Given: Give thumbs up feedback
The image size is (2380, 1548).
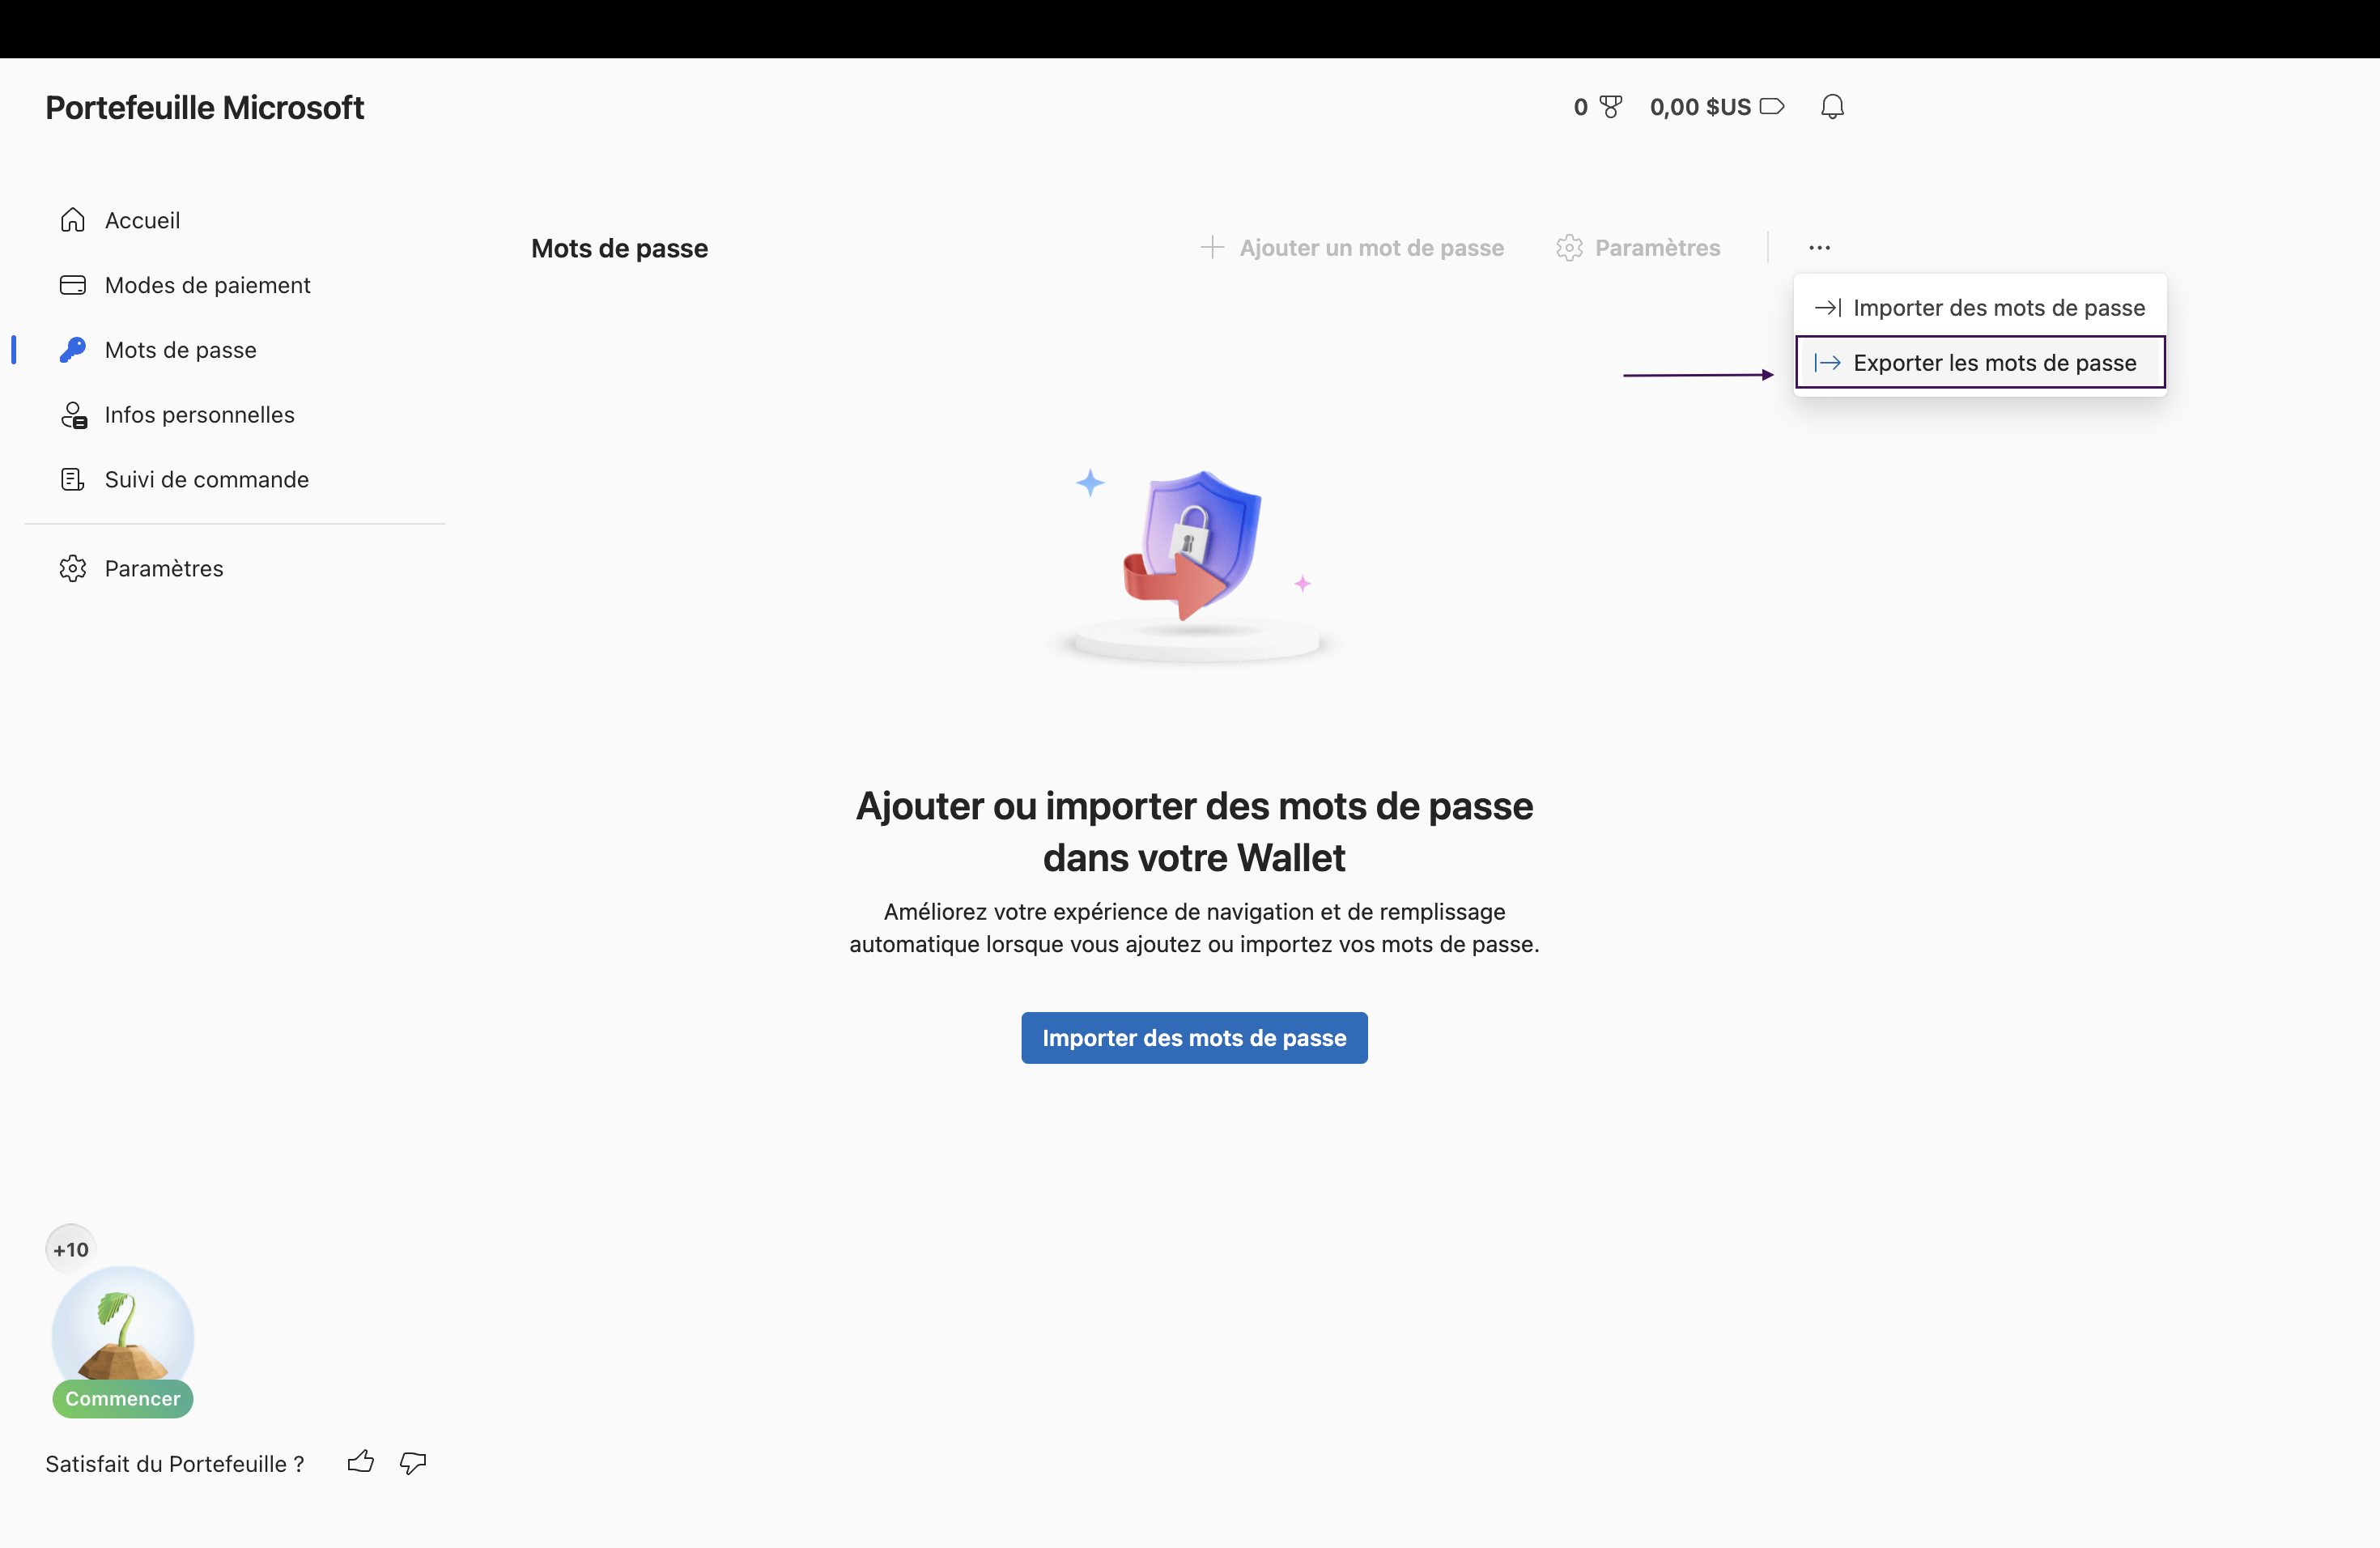Looking at the screenshot, I should point(360,1463).
